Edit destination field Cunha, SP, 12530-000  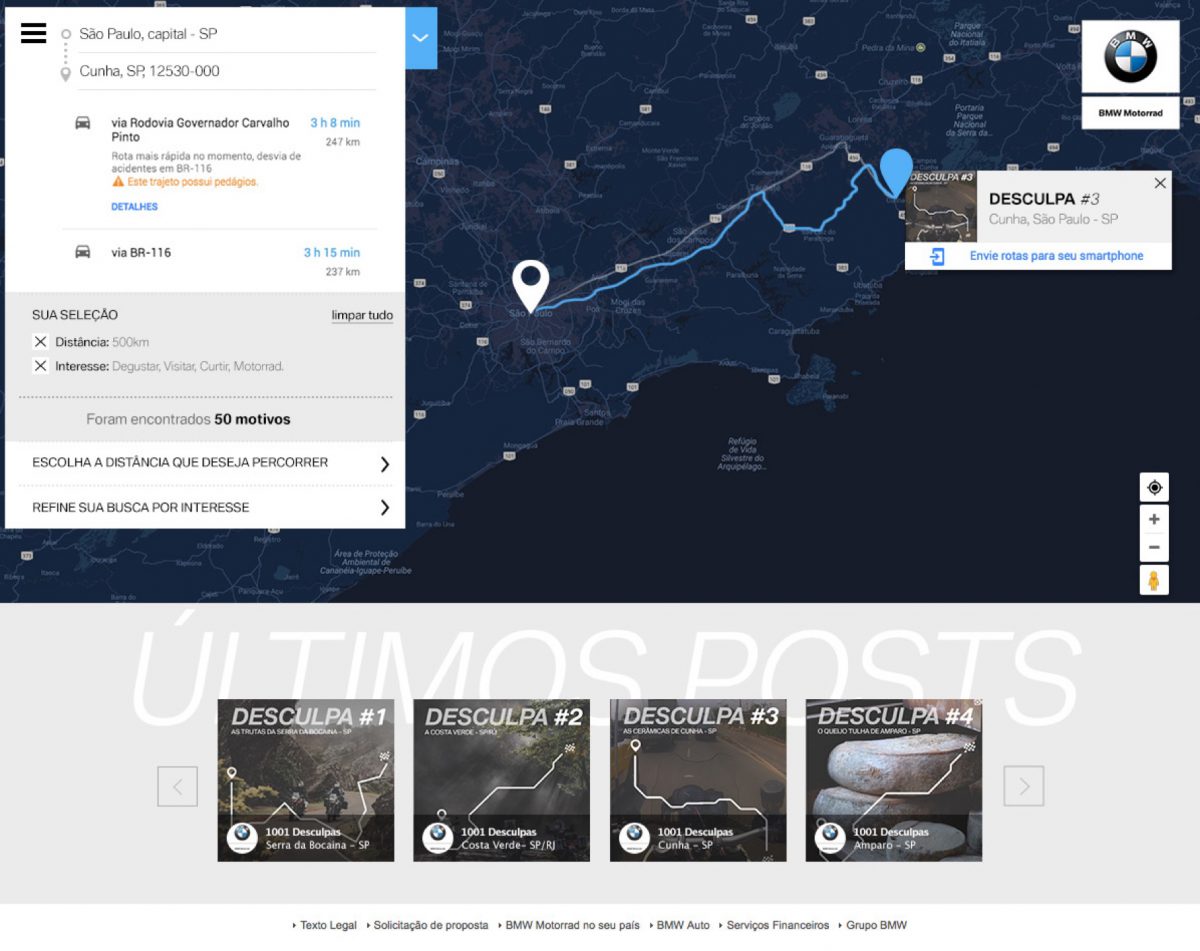point(227,71)
